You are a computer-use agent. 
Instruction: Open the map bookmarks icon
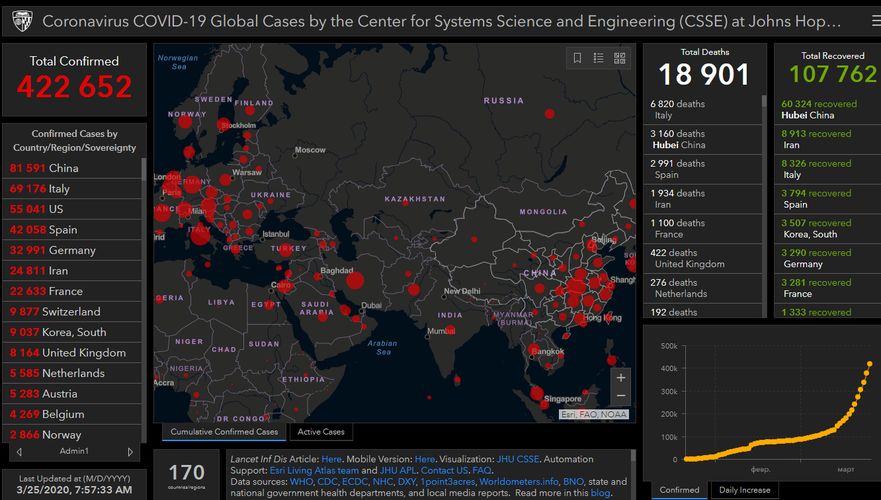[577, 58]
